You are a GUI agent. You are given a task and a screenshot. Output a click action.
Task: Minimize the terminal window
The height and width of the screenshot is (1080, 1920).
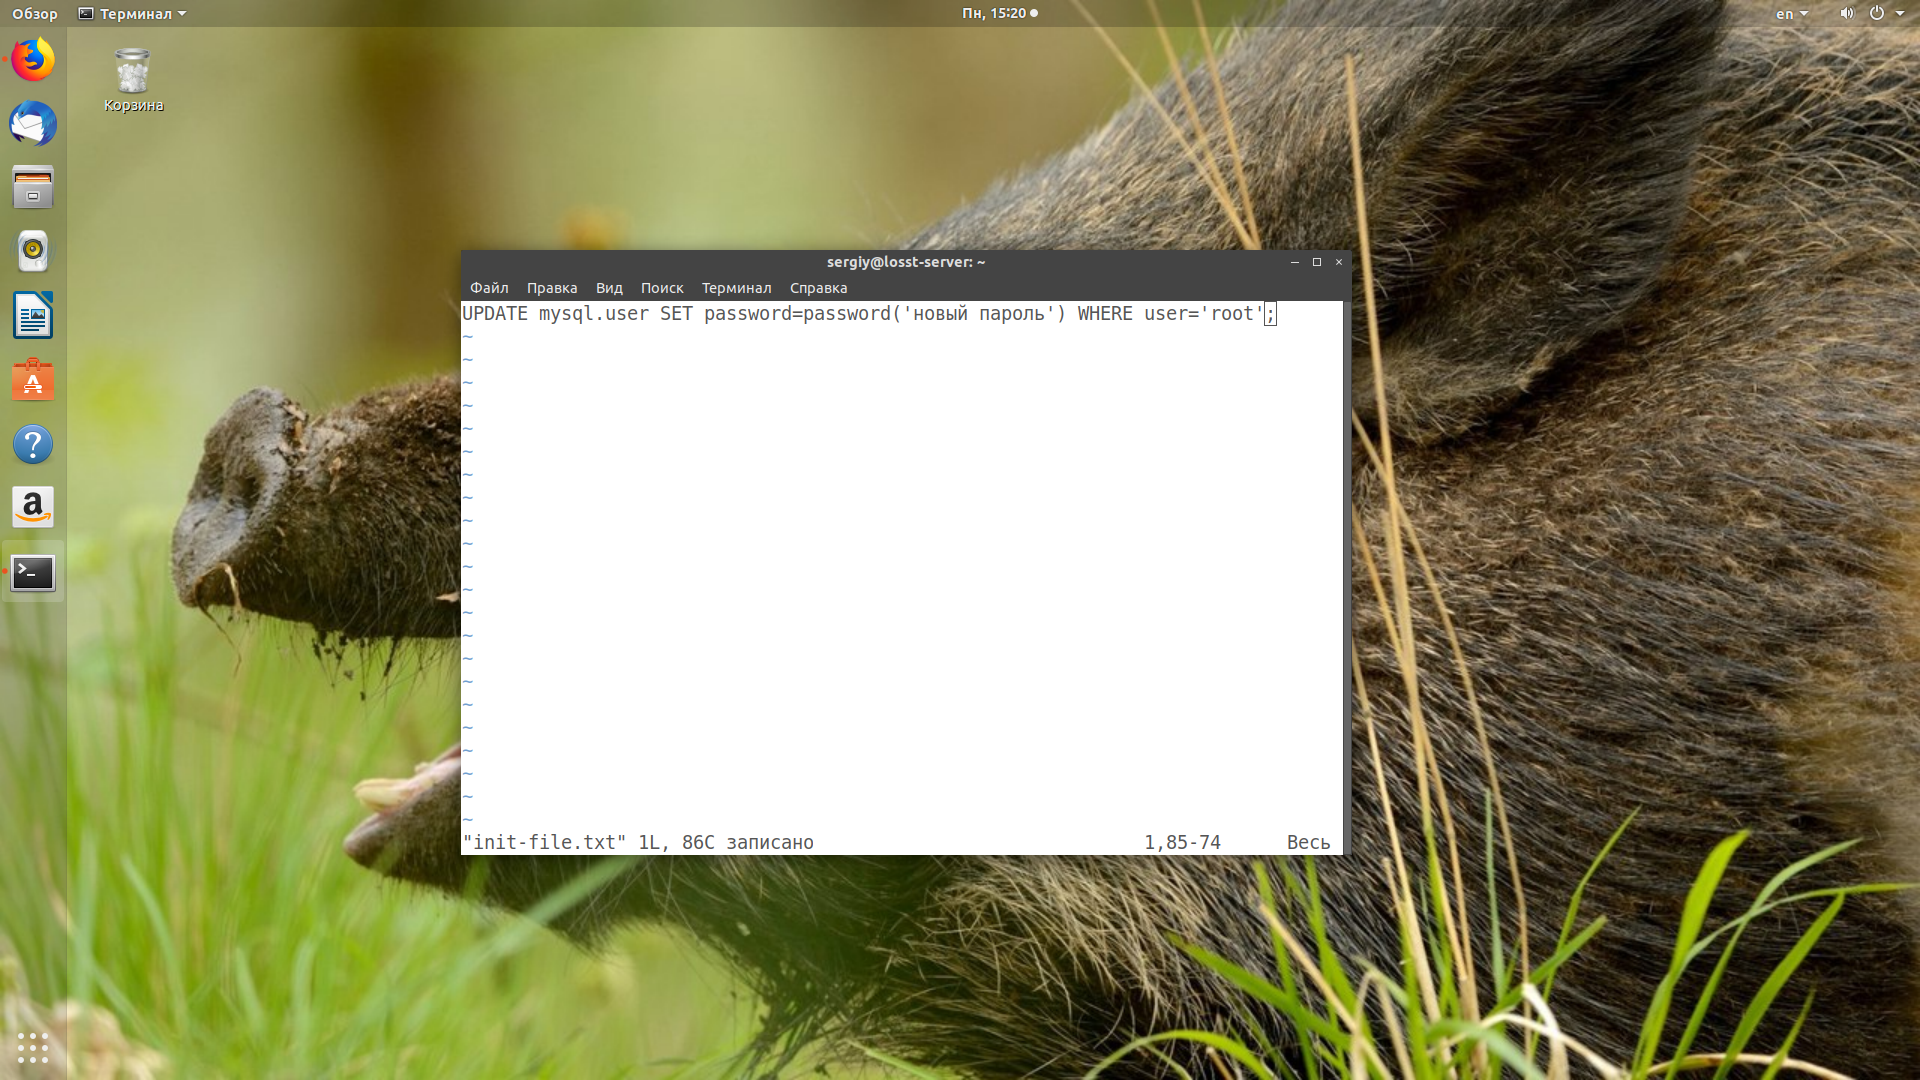click(x=1295, y=262)
